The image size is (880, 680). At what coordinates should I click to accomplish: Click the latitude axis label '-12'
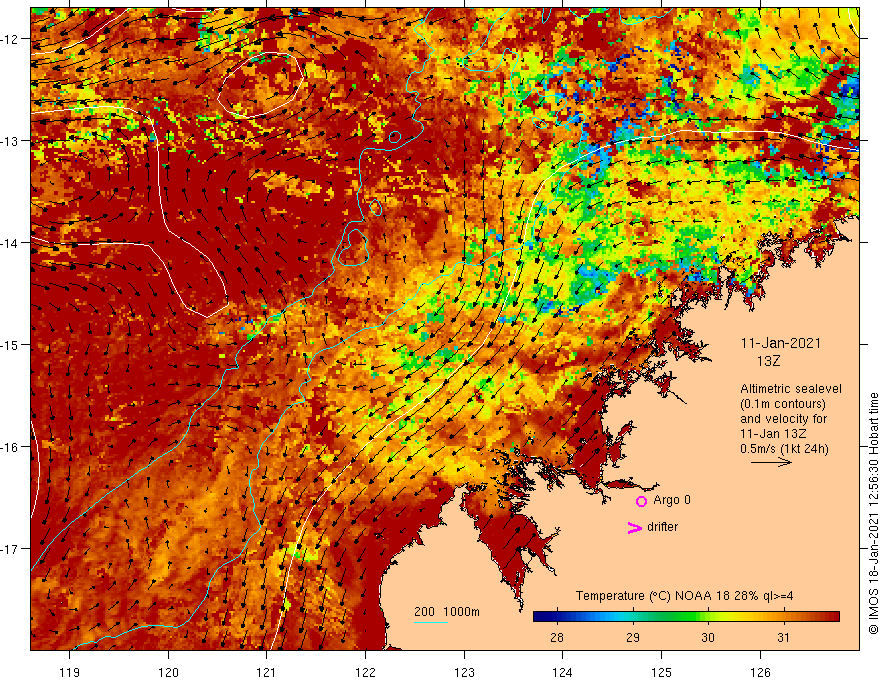pyautogui.click(x=10, y=39)
